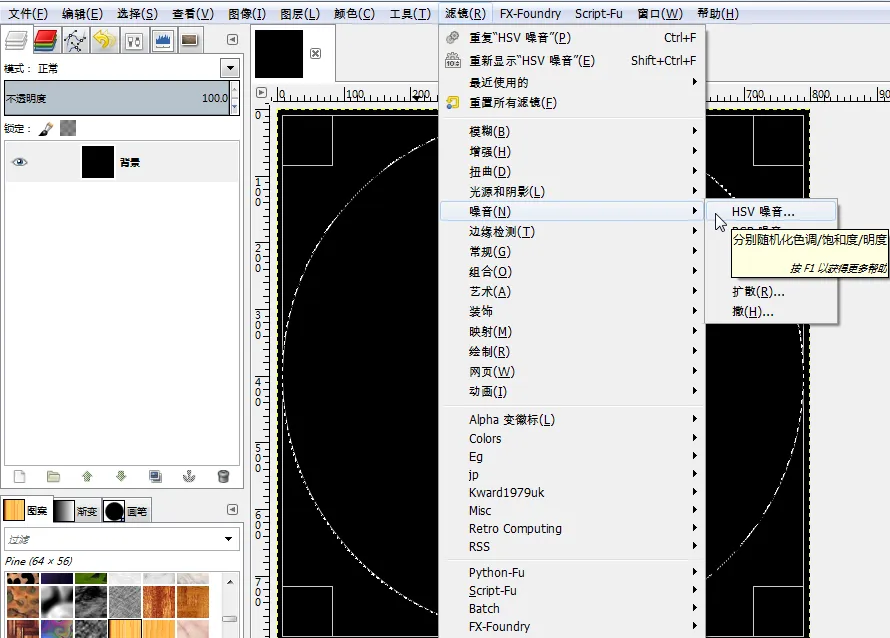Click 重复"HSV 噪音" repeat filter entry
Screen dimensions: 890x638
click(572, 37)
